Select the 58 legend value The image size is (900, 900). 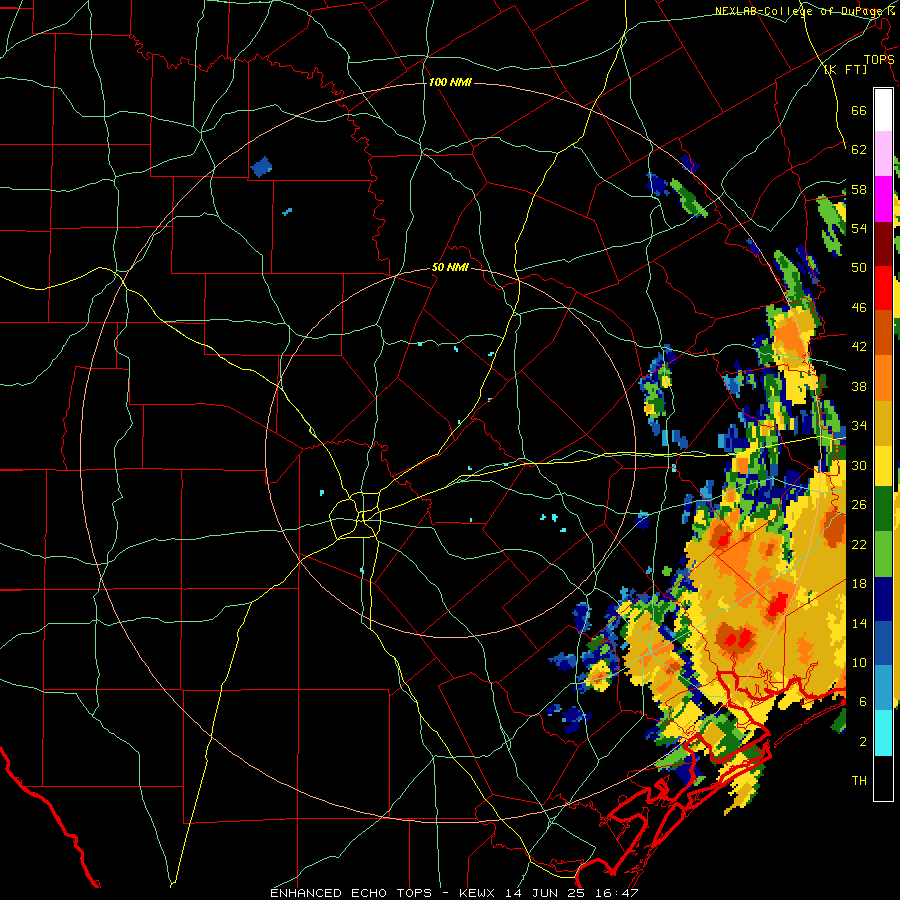[x=859, y=189]
